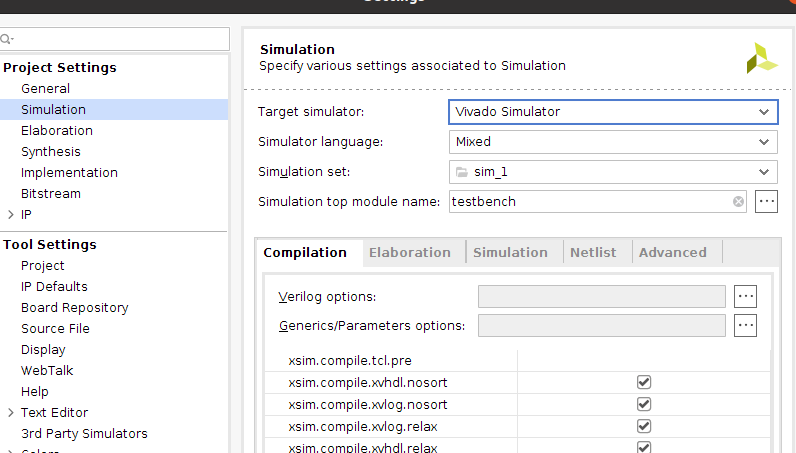Click the settings search input field
Screen dimensions: 796x453
pos(115,39)
